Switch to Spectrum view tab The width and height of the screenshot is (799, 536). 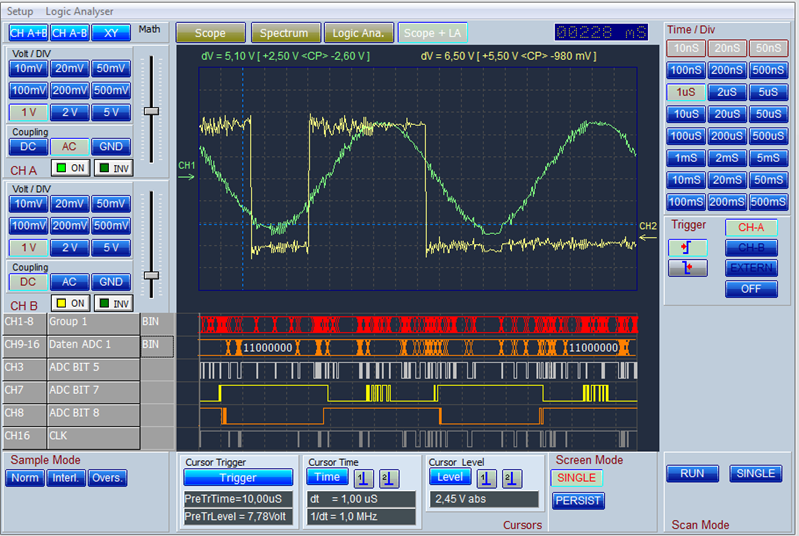[x=284, y=33]
